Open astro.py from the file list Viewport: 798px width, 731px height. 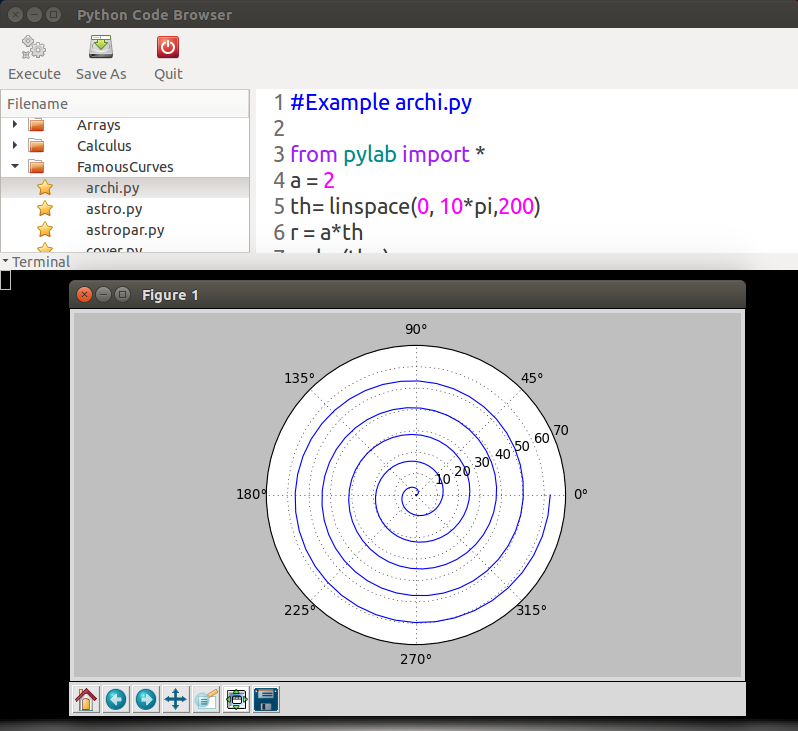(x=114, y=209)
